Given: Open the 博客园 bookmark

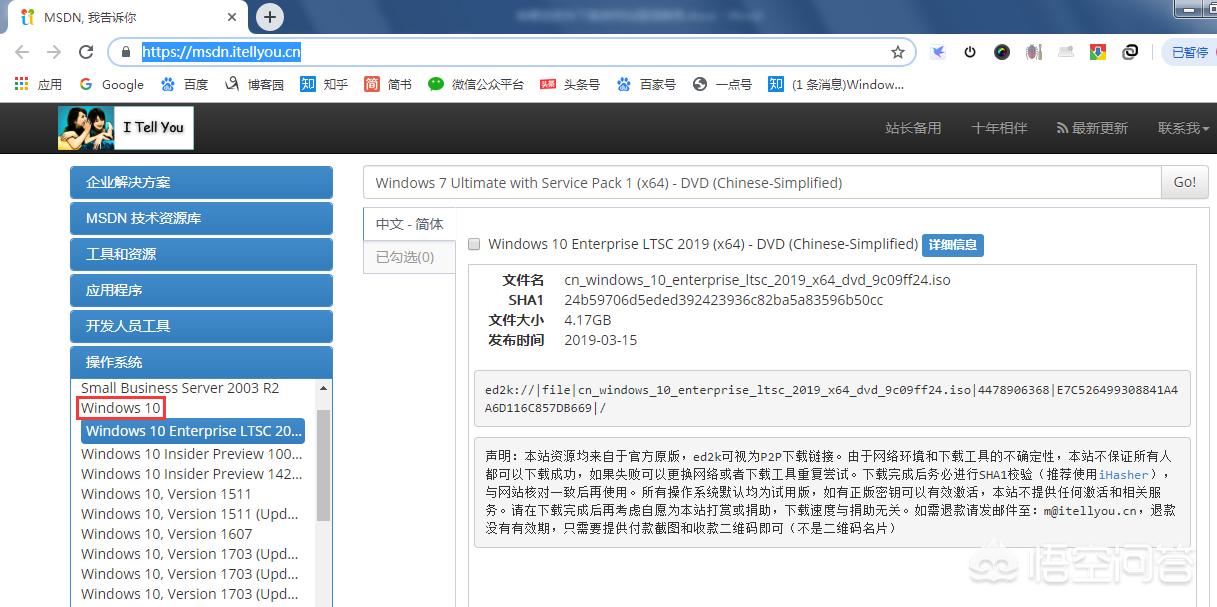Looking at the screenshot, I should click(256, 84).
